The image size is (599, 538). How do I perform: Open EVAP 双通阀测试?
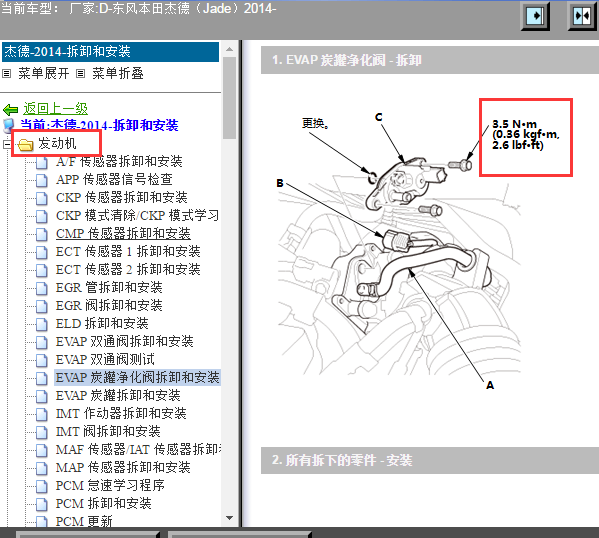pyautogui.click(x=105, y=360)
